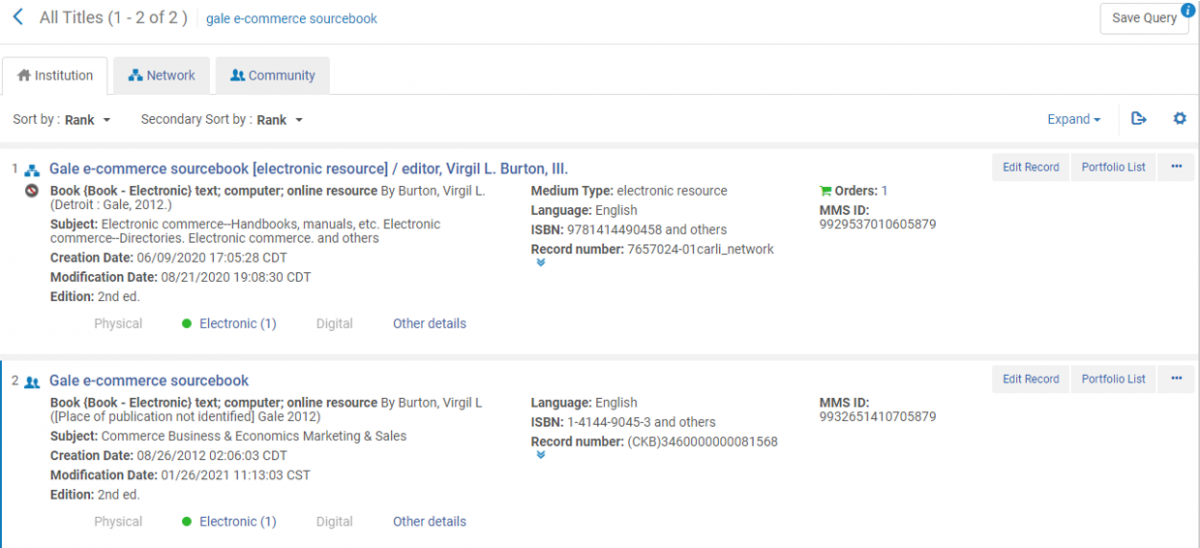Open the Expand dropdown menu

[x=1074, y=119]
